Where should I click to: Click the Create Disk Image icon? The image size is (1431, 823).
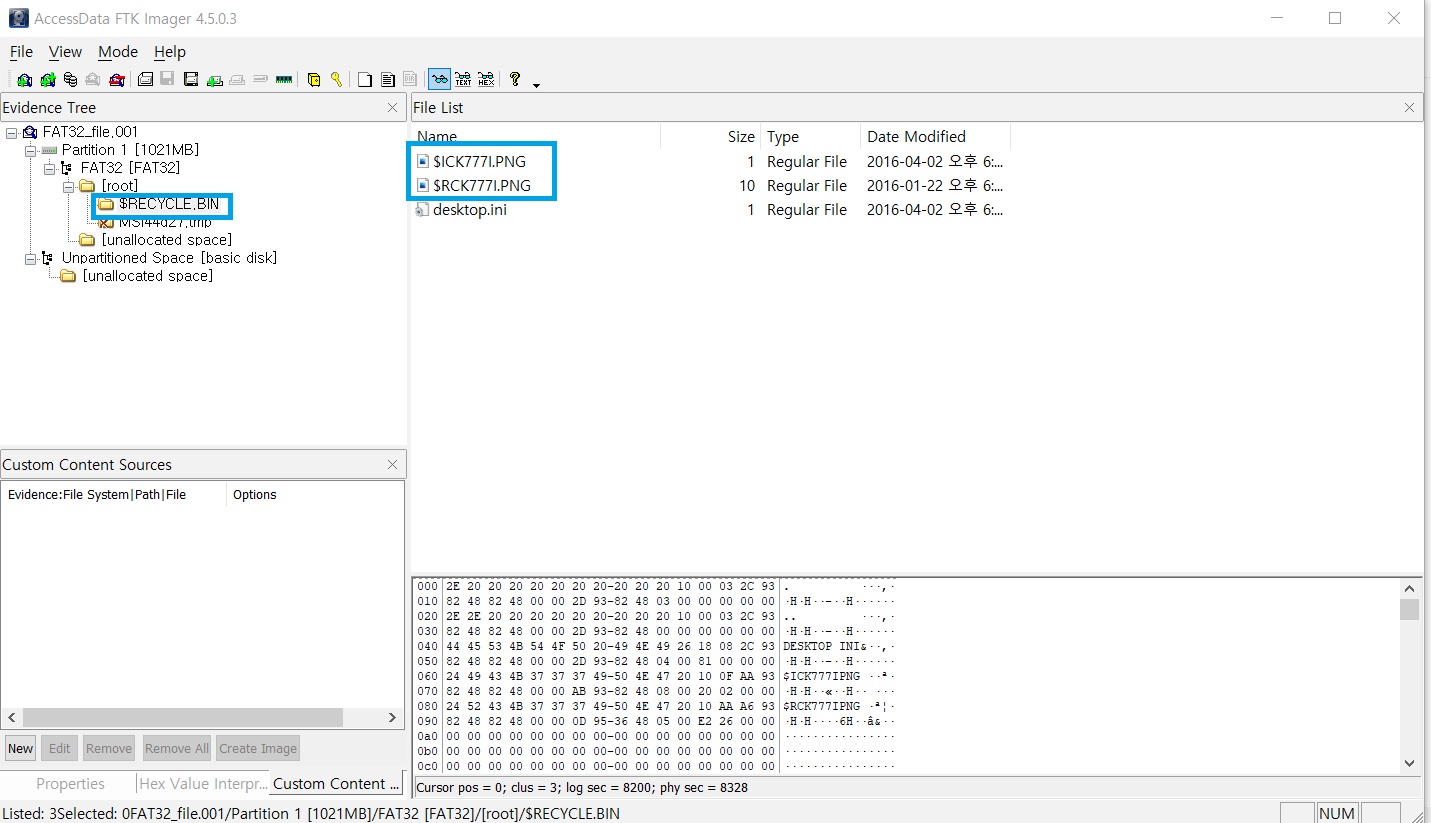pos(145,80)
